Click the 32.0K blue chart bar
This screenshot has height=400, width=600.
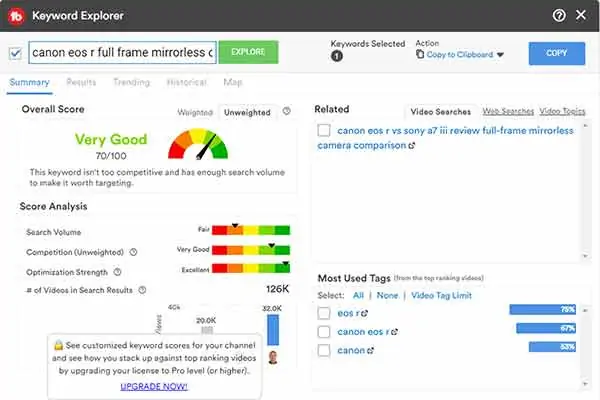(x=273, y=330)
